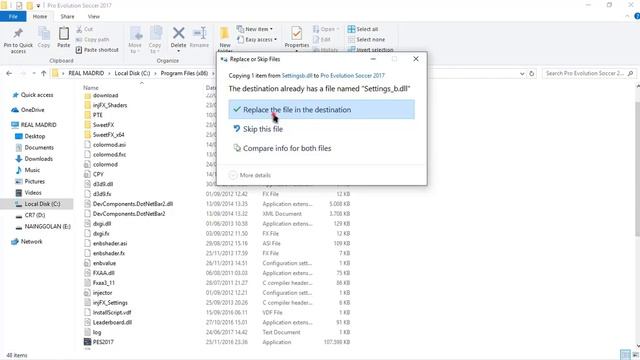This screenshot has width=640, height=360.
Task: Switch to the View tab
Action: 93,16
